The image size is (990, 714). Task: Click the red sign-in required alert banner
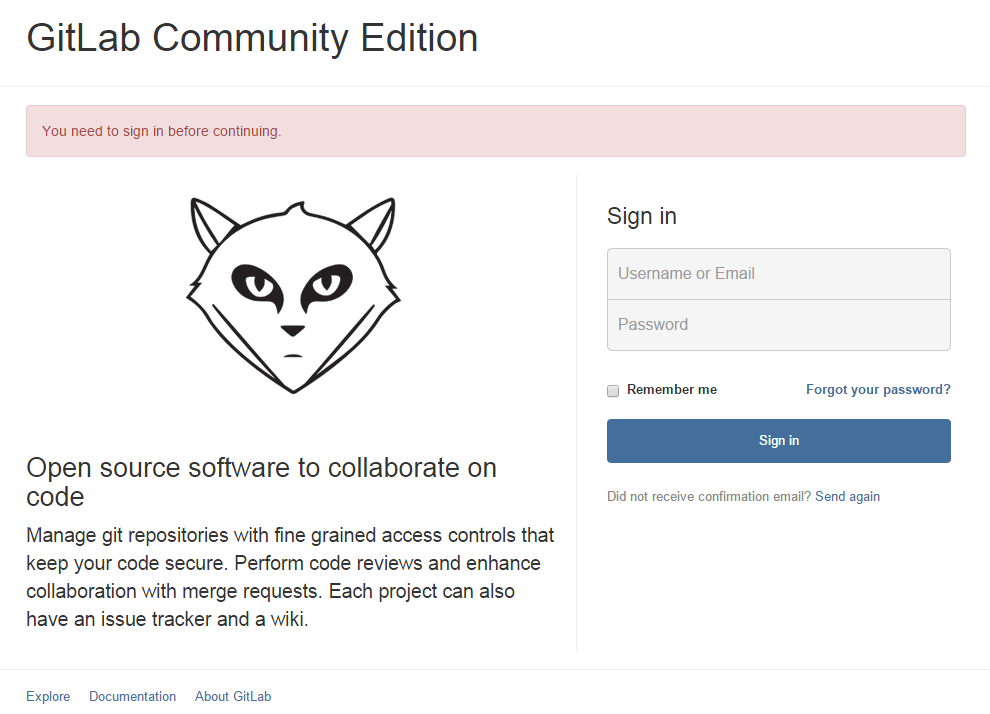click(495, 131)
